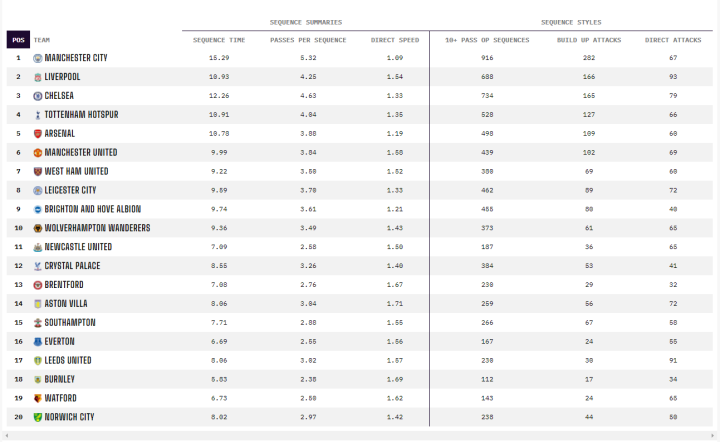Click the Crystal Palace crest icon
The height and width of the screenshot is (442, 720).
tap(38, 266)
